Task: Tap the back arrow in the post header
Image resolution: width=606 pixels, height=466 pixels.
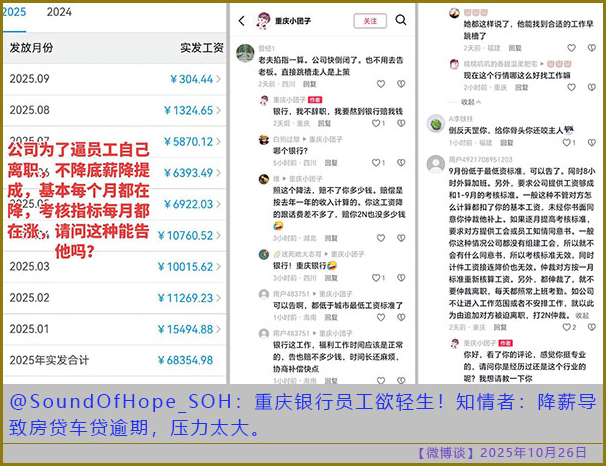Action: point(242,21)
